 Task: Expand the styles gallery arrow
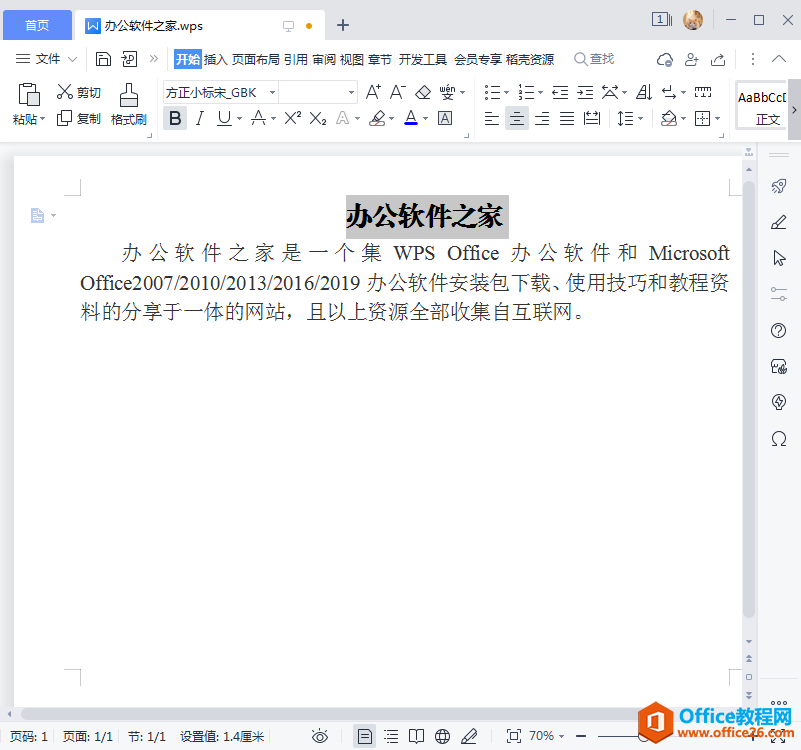click(794, 109)
